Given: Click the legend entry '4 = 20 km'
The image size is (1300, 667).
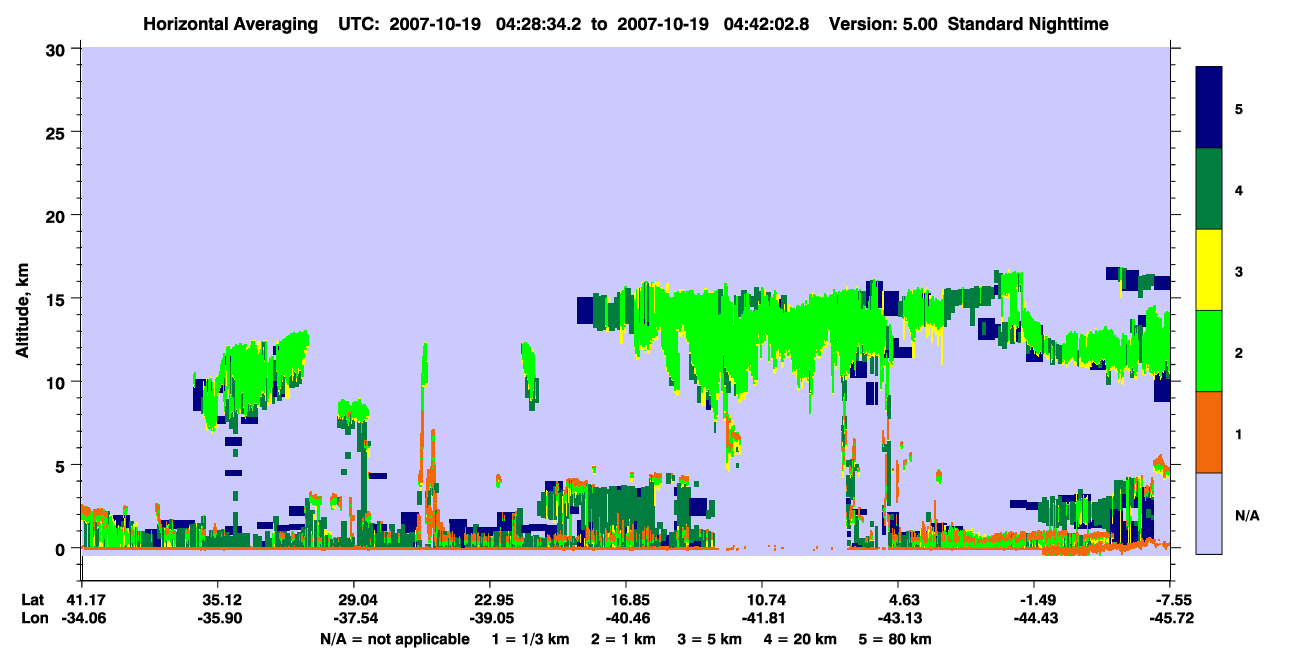Looking at the screenshot, I should pos(801,639).
